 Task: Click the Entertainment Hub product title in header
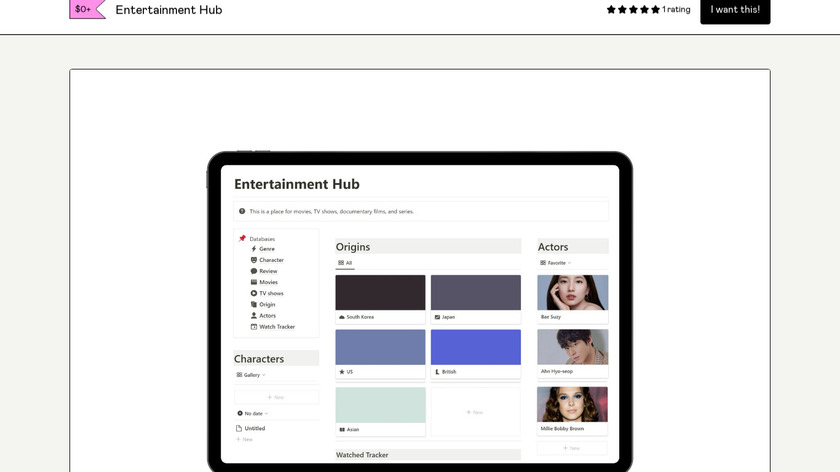click(169, 10)
